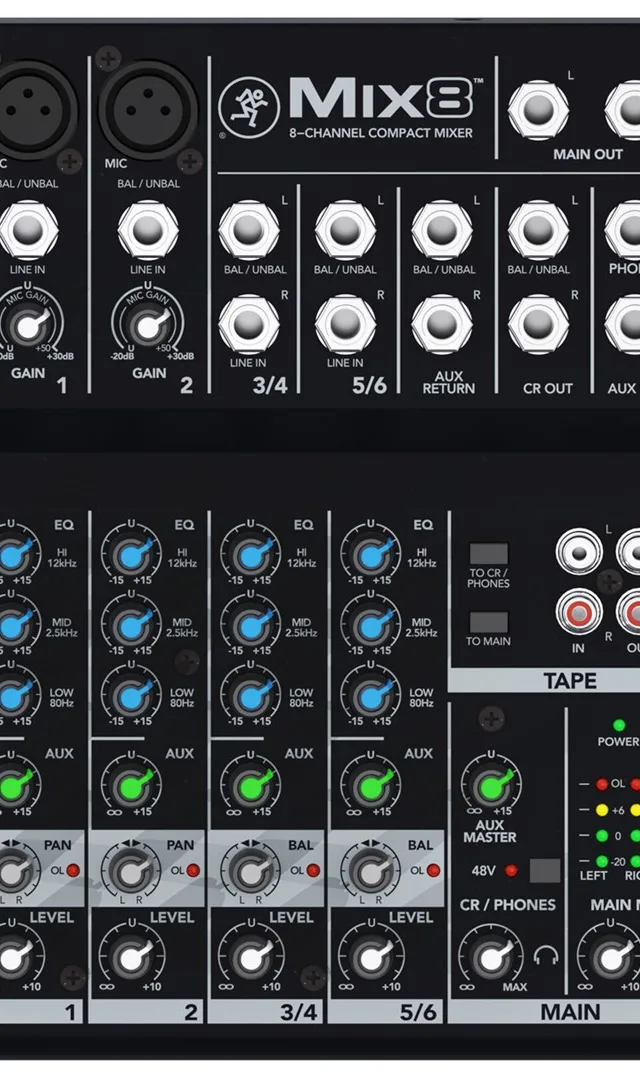Toggle the TO CR / PHONES tape button
Image resolution: width=640 pixels, height=1080 pixels.
click(488, 554)
